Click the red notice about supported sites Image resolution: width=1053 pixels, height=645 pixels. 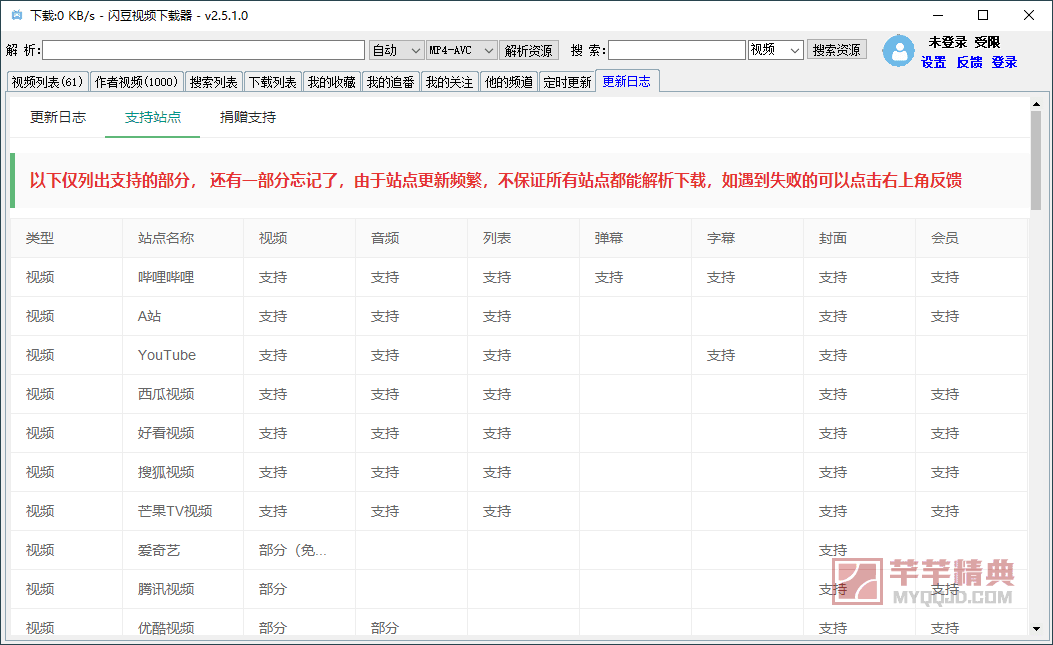[496, 181]
